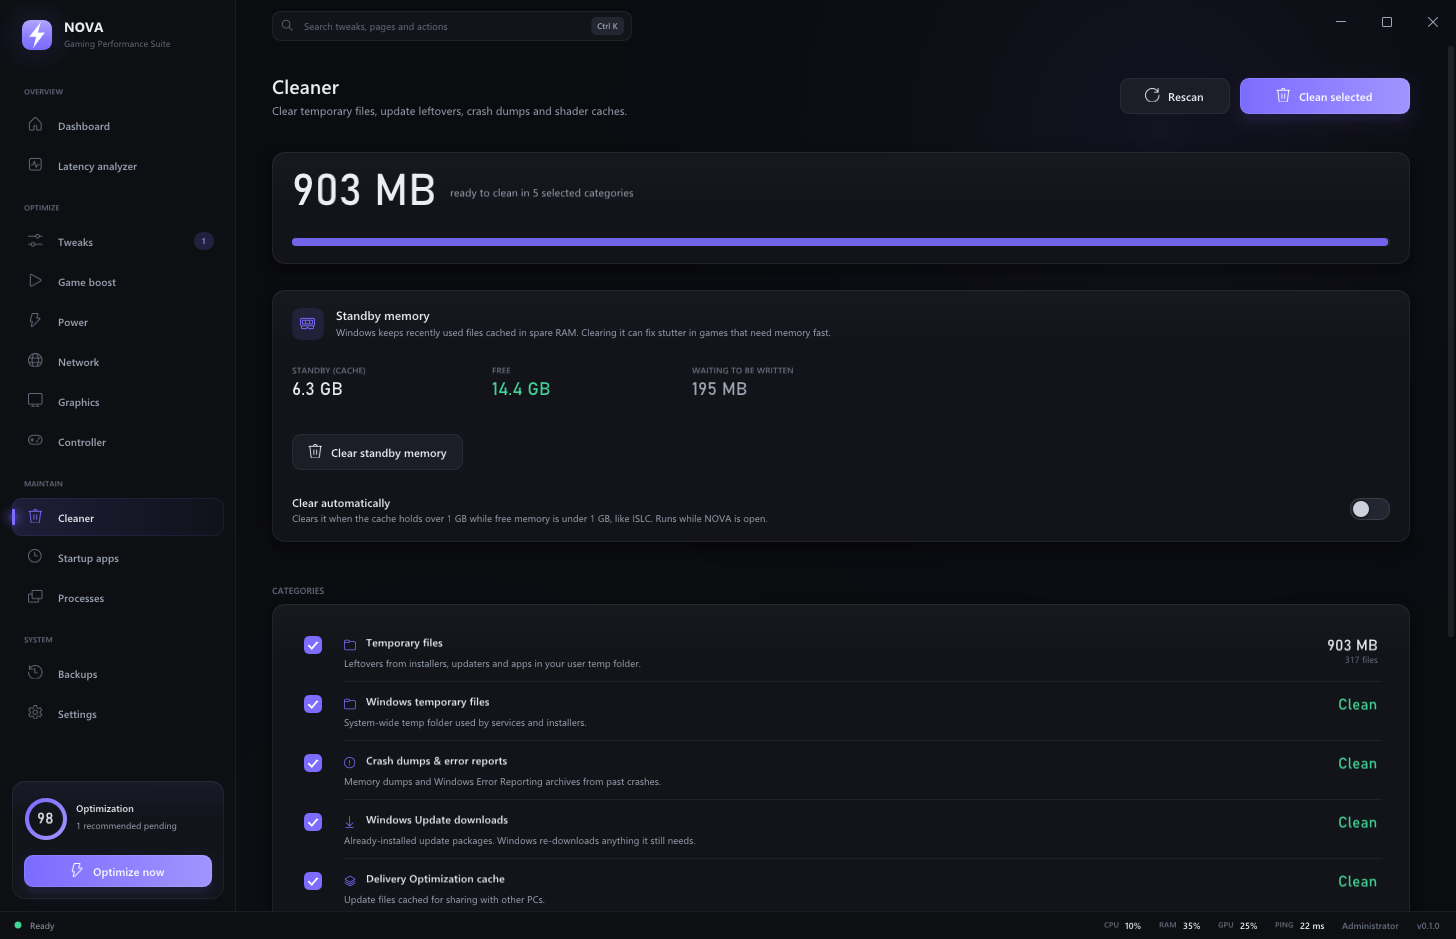Click the Controller gamepad icon
Viewport: 1456px width, 939px height.
click(x=35, y=441)
